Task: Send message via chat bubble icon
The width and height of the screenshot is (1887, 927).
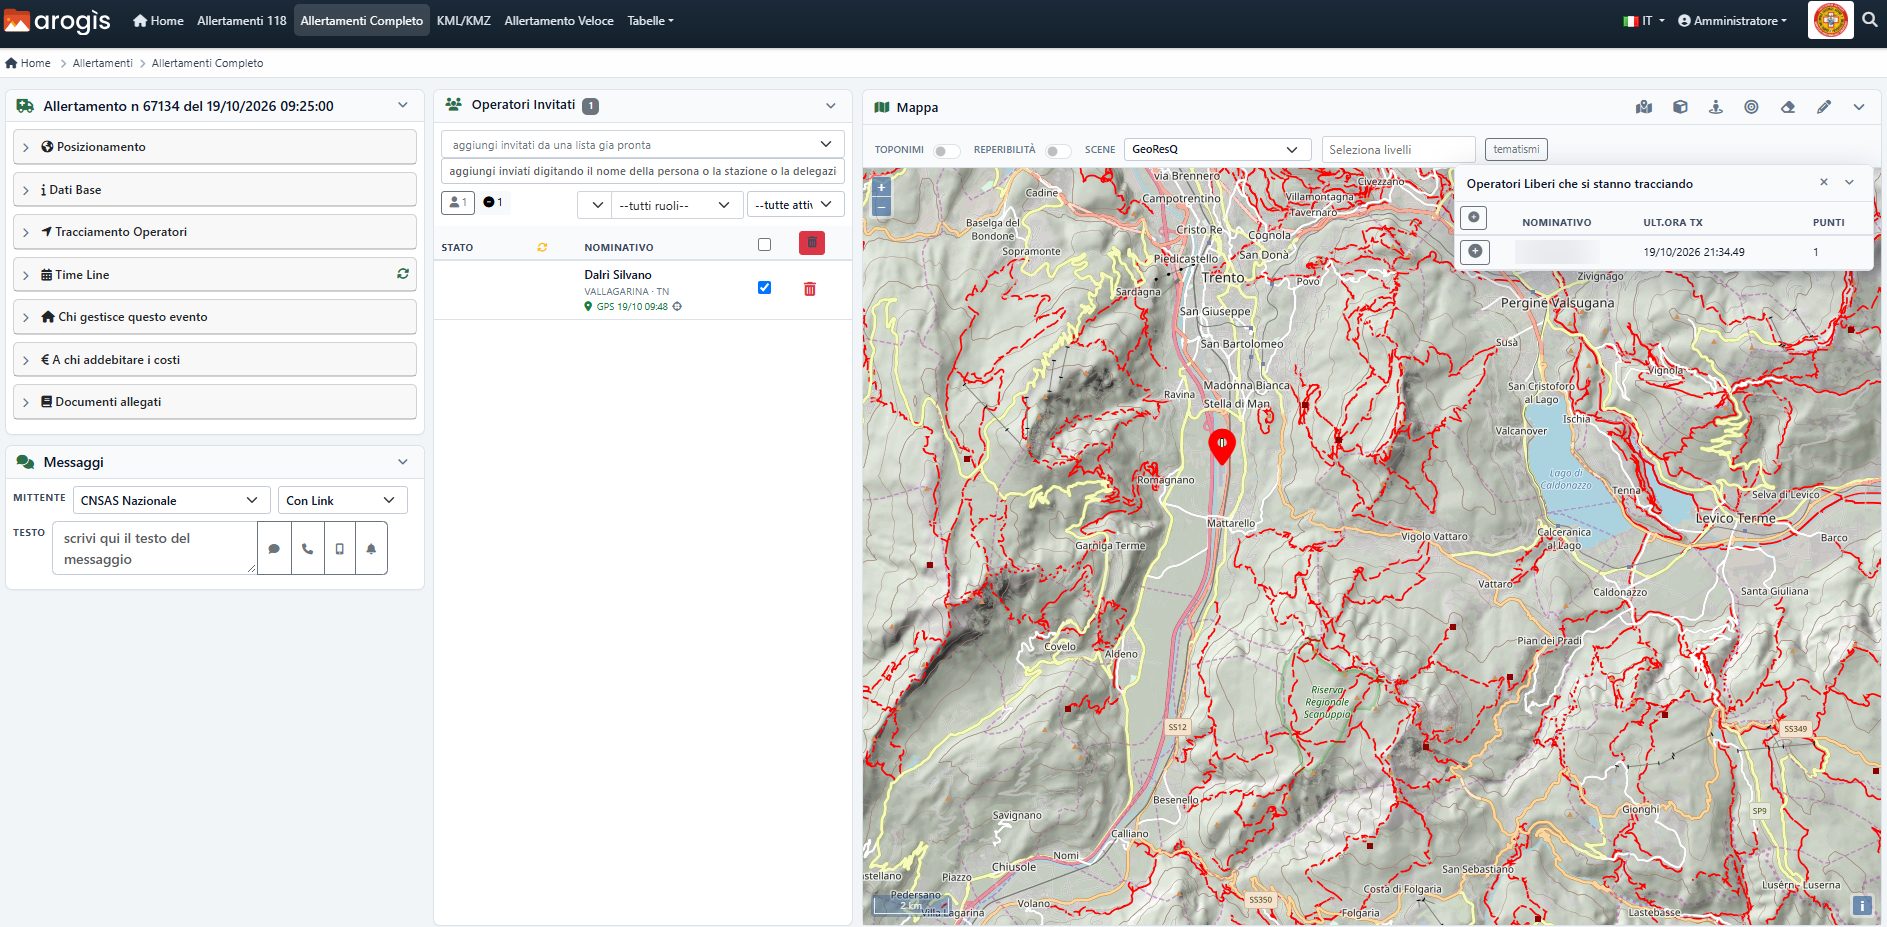Action: pyautogui.click(x=274, y=548)
